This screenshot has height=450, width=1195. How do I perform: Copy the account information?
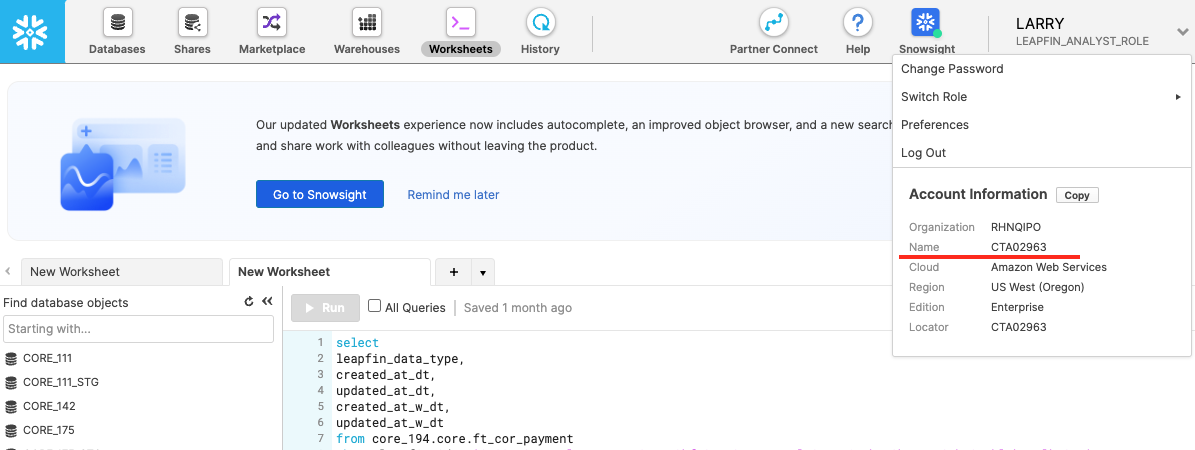click(x=1077, y=195)
